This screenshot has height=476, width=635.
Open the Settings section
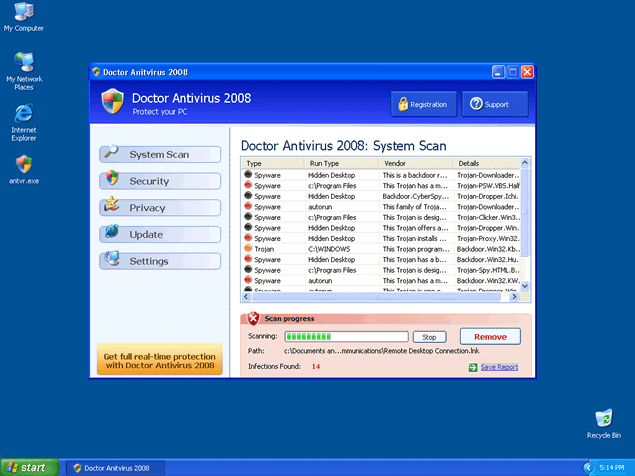(160, 261)
